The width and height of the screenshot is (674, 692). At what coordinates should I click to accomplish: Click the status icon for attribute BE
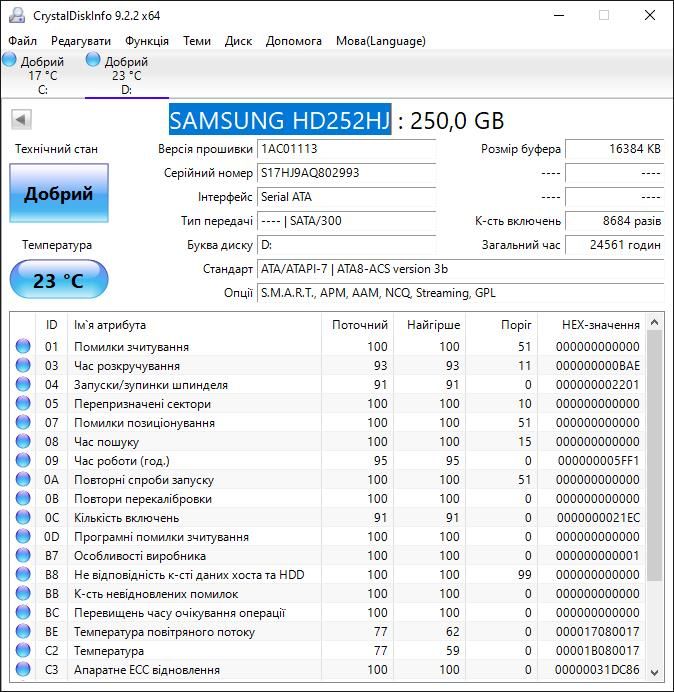tap(23, 631)
